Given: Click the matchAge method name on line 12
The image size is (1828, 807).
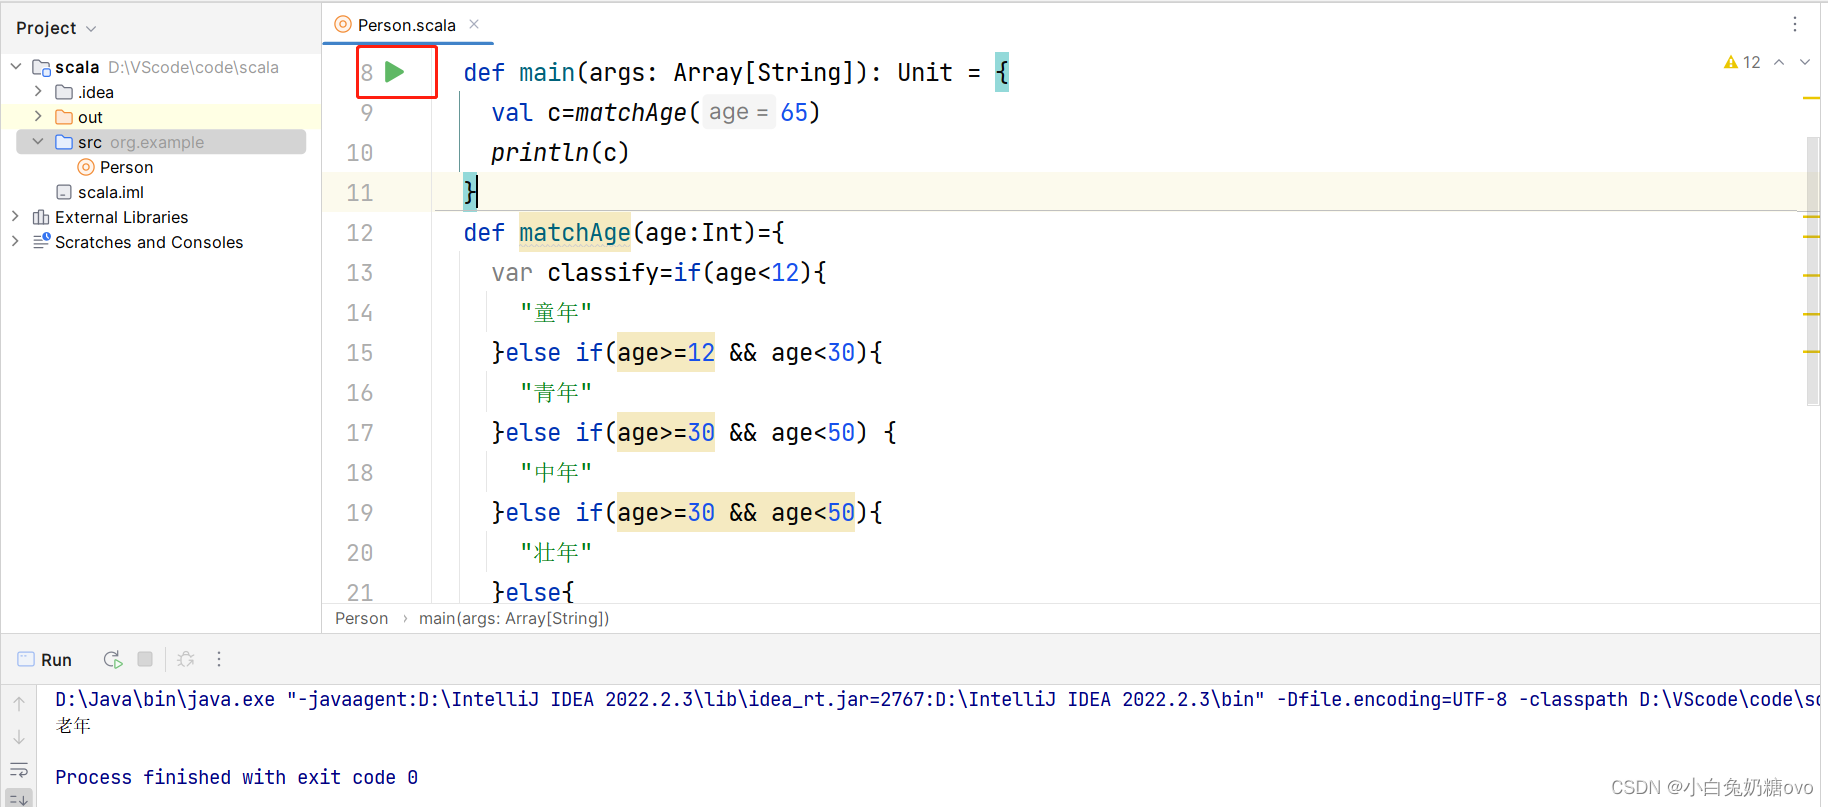Looking at the screenshot, I should click(575, 232).
